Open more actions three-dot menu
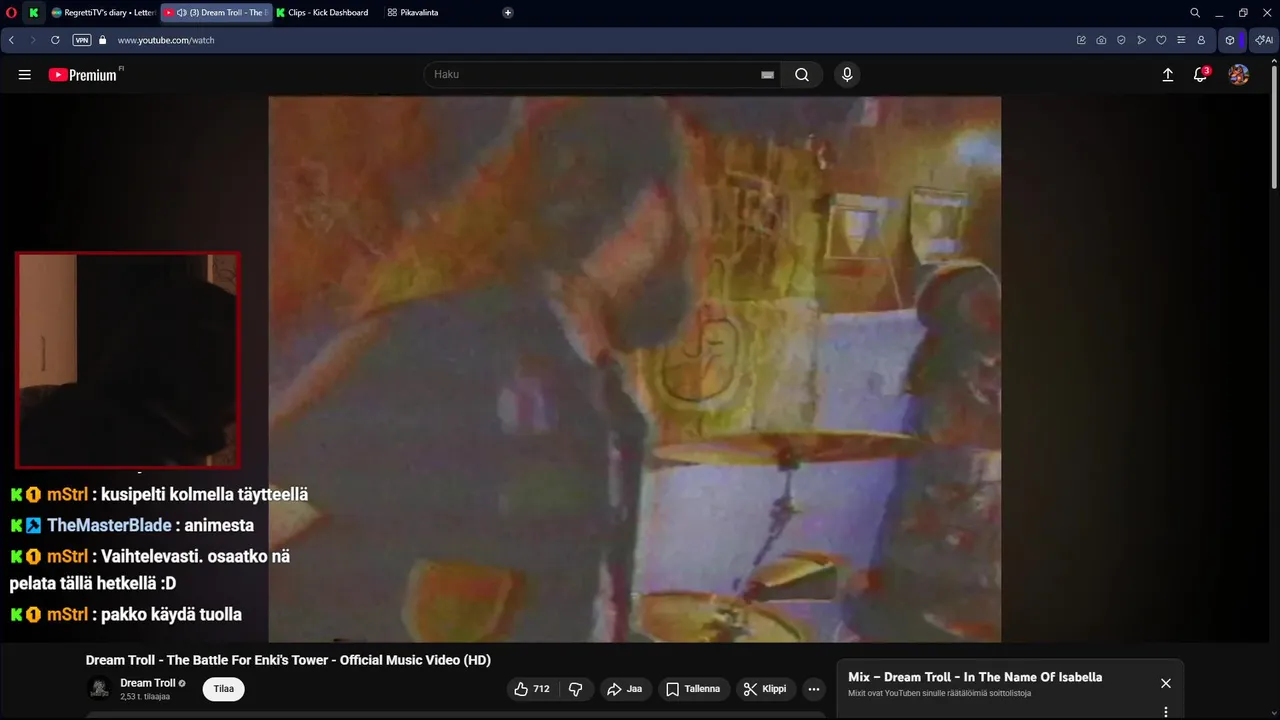Image resolution: width=1280 pixels, height=720 pixels. 814,689
